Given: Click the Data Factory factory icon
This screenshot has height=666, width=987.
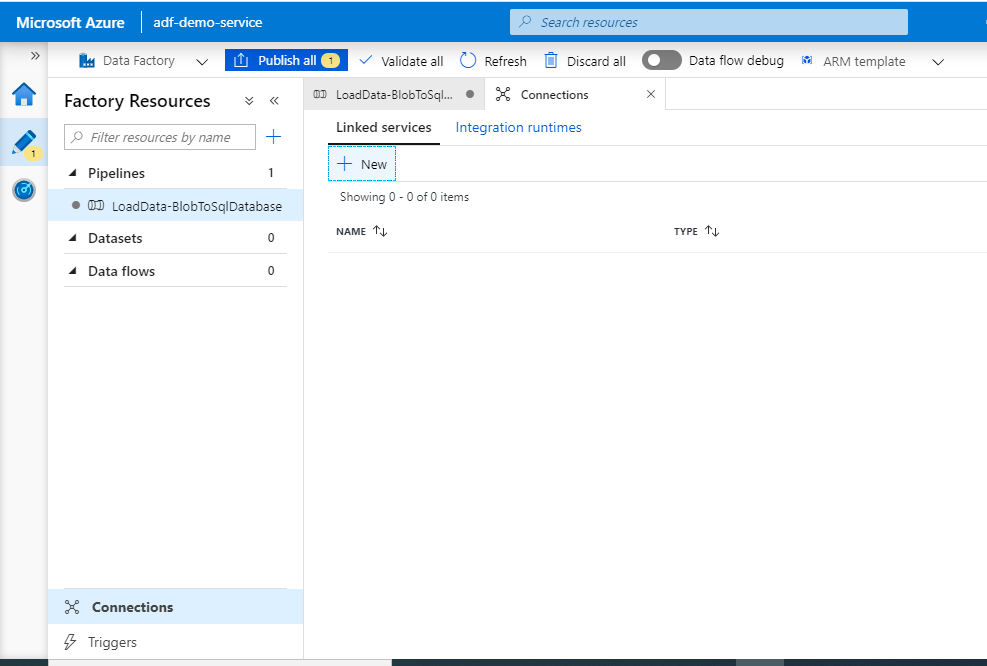Looking at the screenshot, I should (87, 60).
